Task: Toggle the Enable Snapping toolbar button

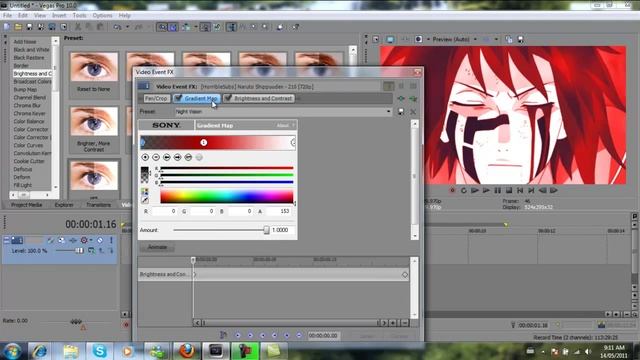Action: pos(162,27)
